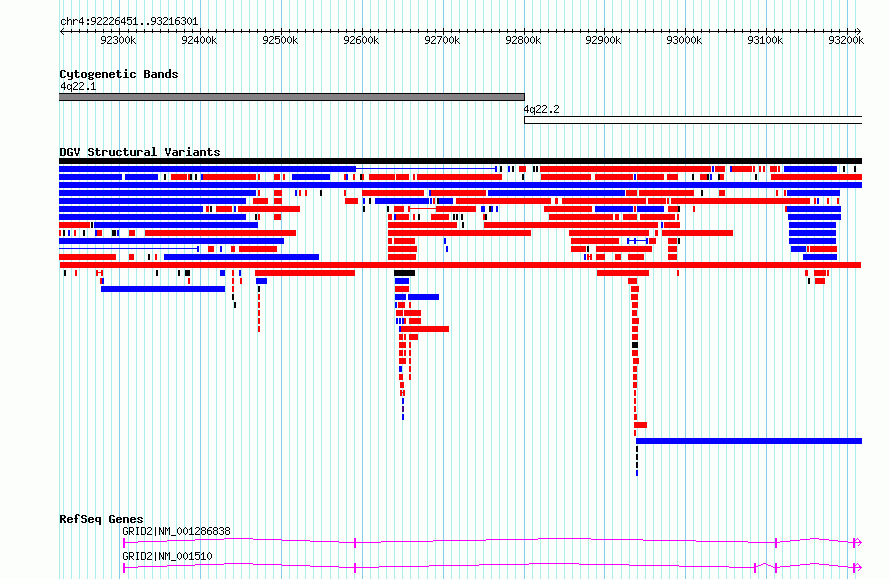The width and height of the screenshot is (890, 579).
Task: Select the 92300k scale tick label
Action: (x=118, y=40)
